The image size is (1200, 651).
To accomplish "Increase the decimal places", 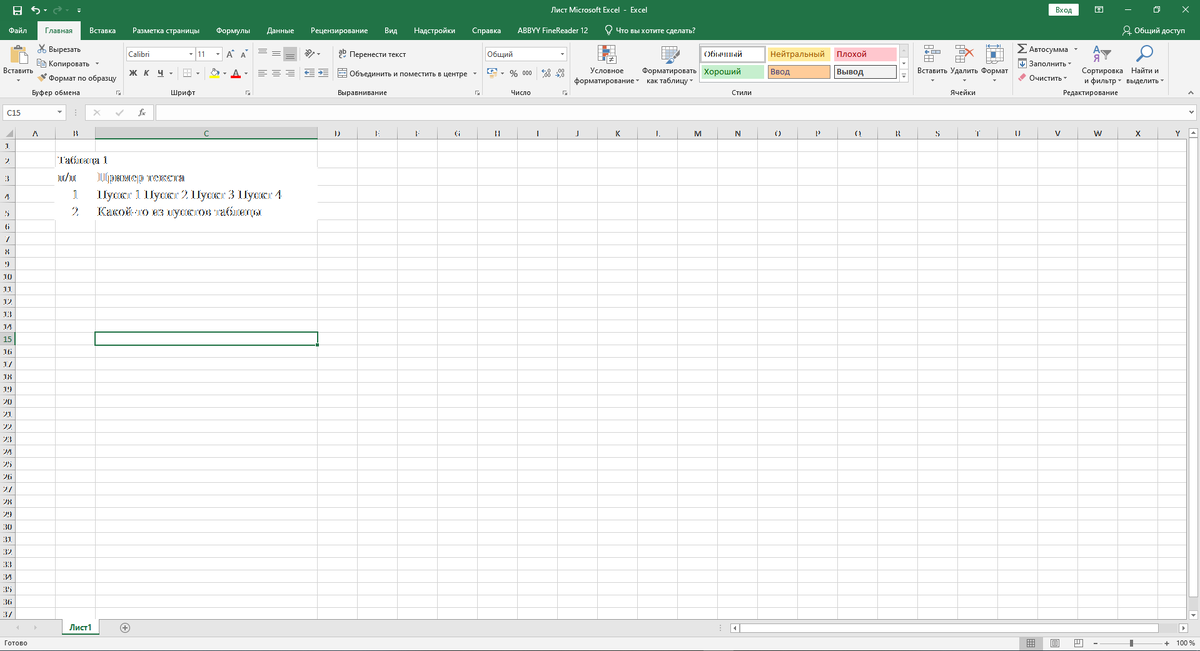I will point(546,73).
